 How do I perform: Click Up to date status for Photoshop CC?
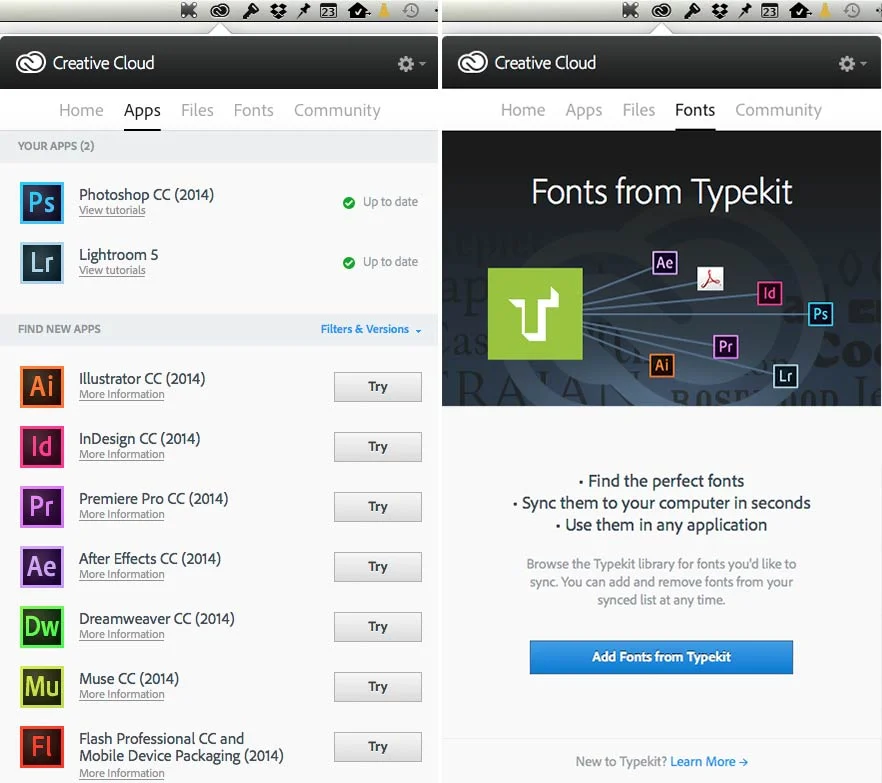[380, 202]
